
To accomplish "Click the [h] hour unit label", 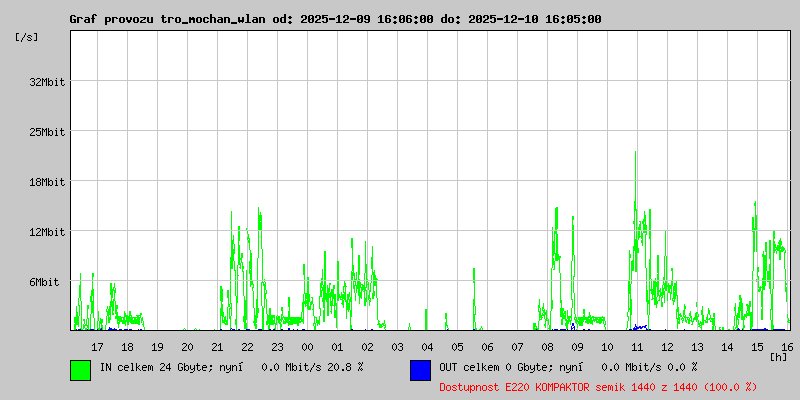I will (779, 356).
